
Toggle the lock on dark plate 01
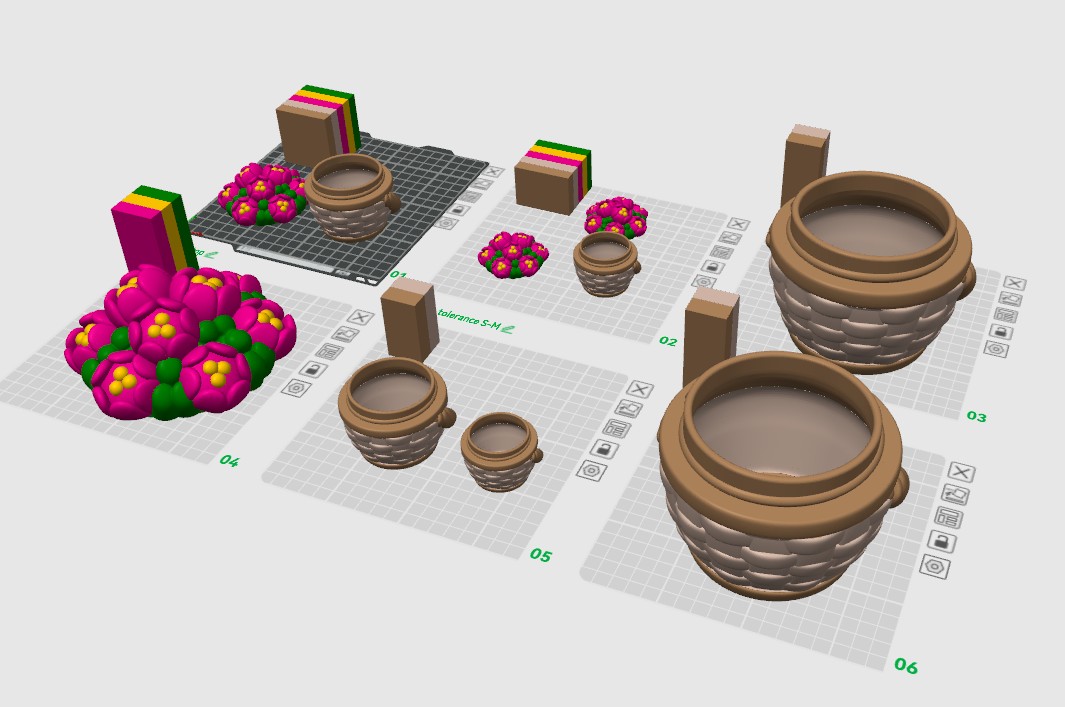[459, 210]
